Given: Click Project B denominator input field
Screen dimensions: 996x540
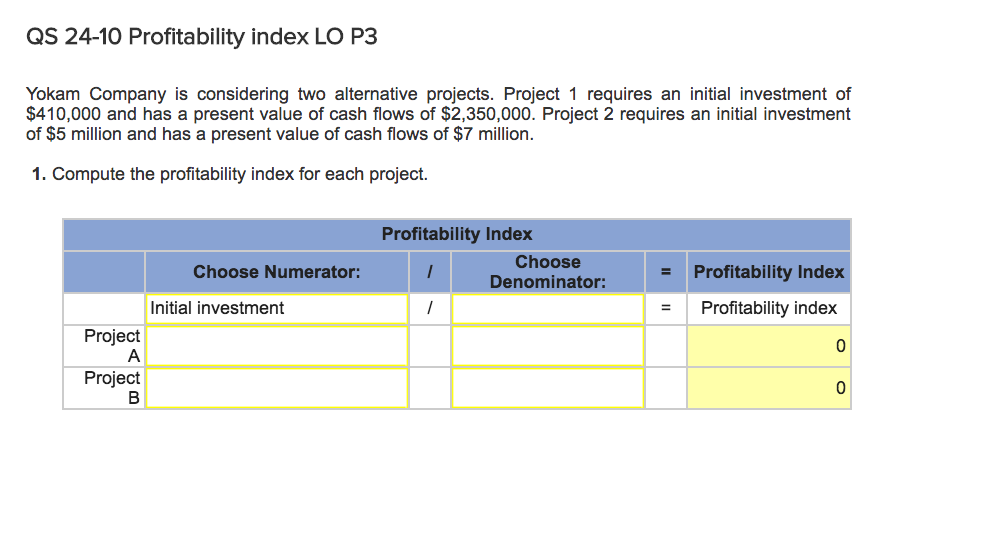Looking at the screenshot, I should (547, 388).
